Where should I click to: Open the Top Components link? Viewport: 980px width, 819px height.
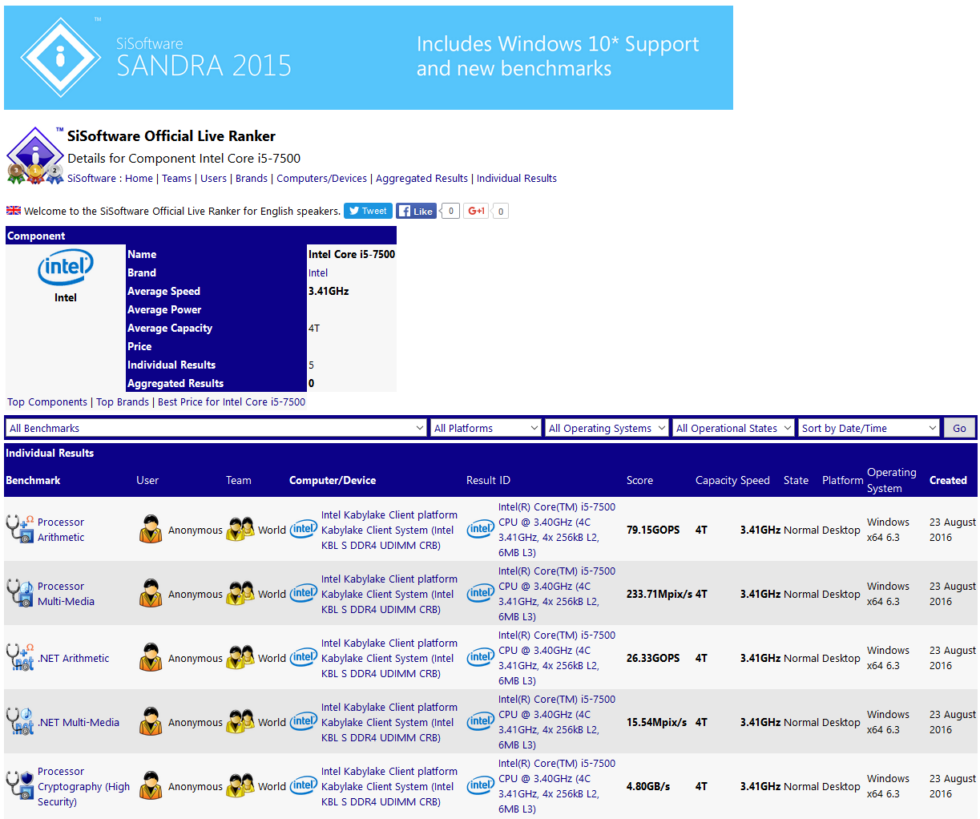pyautogui.click(x=48, y=402)
